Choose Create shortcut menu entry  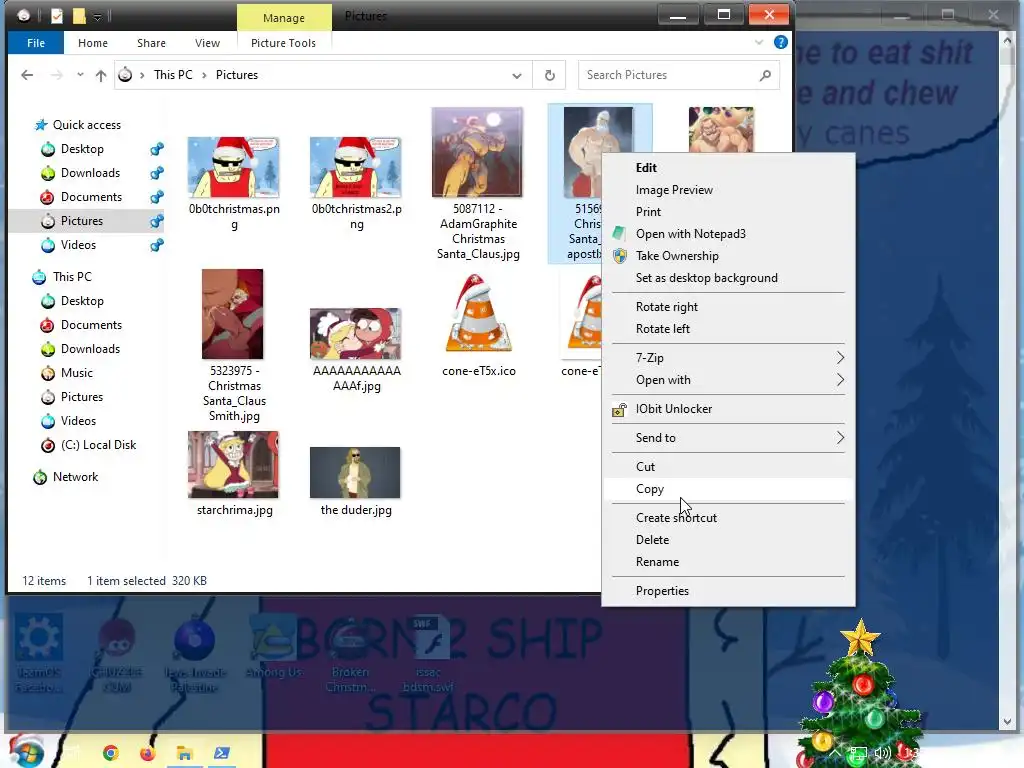728,518
